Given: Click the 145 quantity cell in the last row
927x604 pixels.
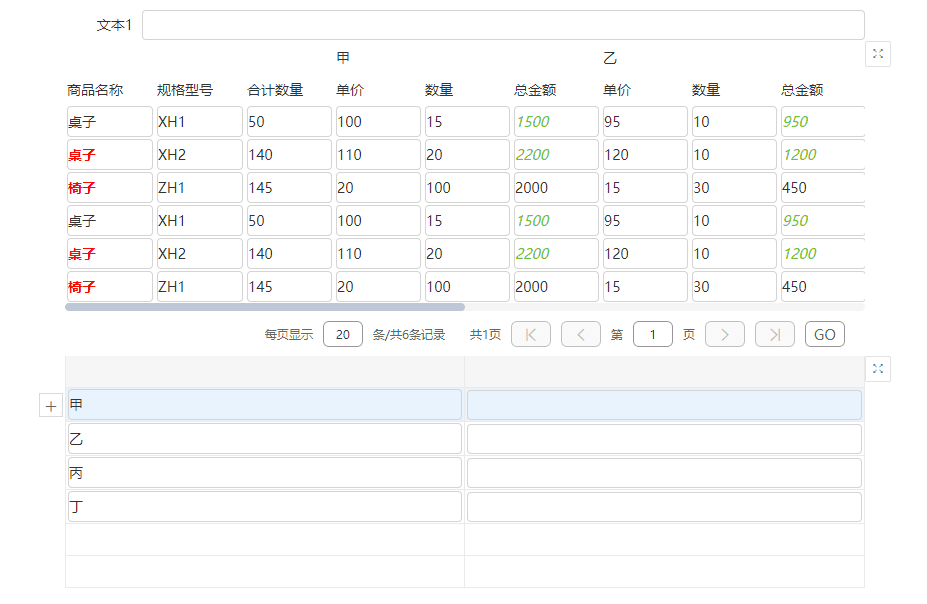Looking at the screenshot, I should (289, 287).
